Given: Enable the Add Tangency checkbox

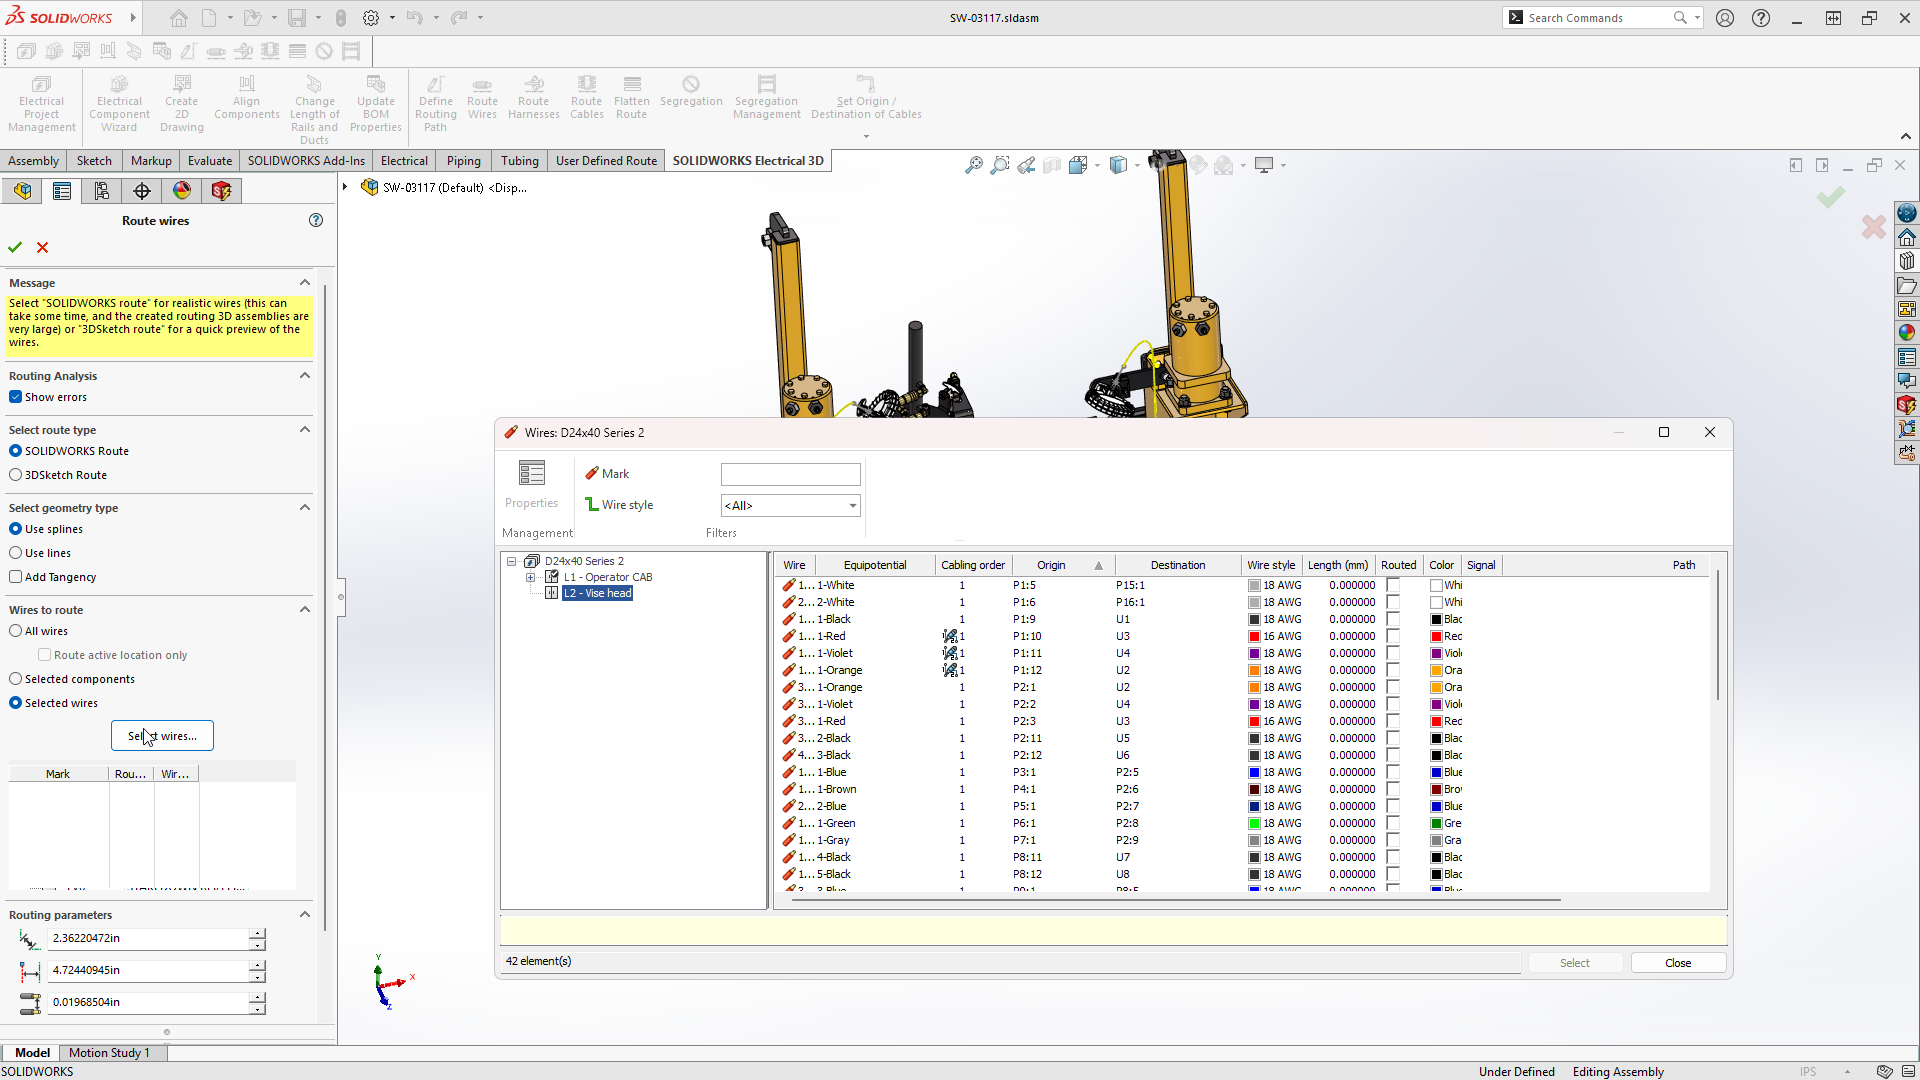Looking at the screenshot, I should tap(16, 577).
